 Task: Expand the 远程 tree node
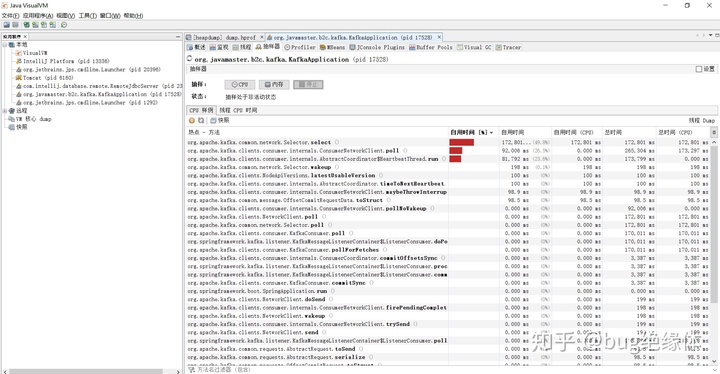(x=5, y=111)
